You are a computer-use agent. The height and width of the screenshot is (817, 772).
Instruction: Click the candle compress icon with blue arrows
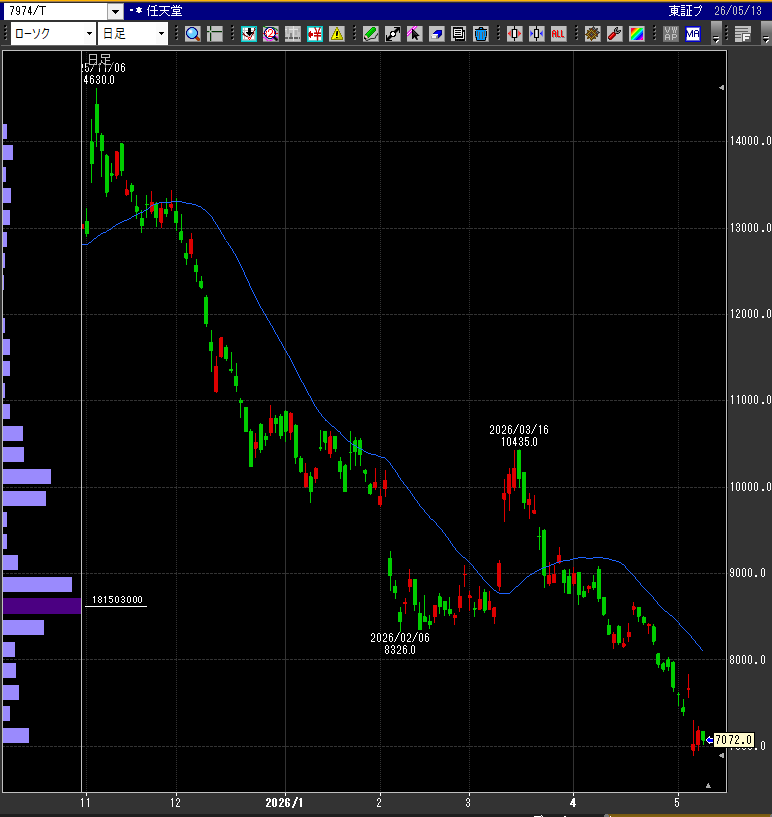point(537,34)
